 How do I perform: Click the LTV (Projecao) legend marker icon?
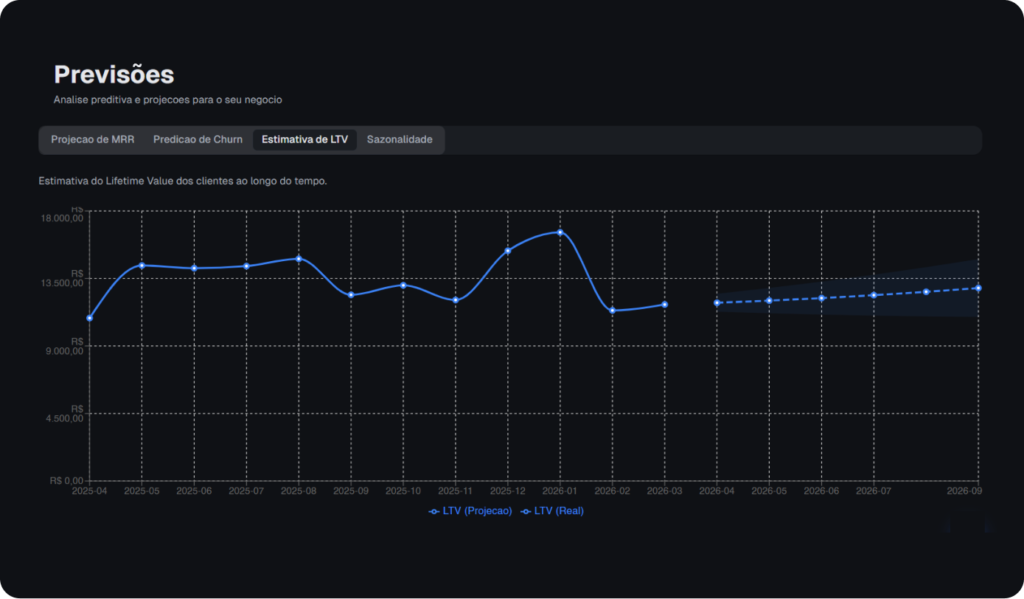[x=434, y=511]
